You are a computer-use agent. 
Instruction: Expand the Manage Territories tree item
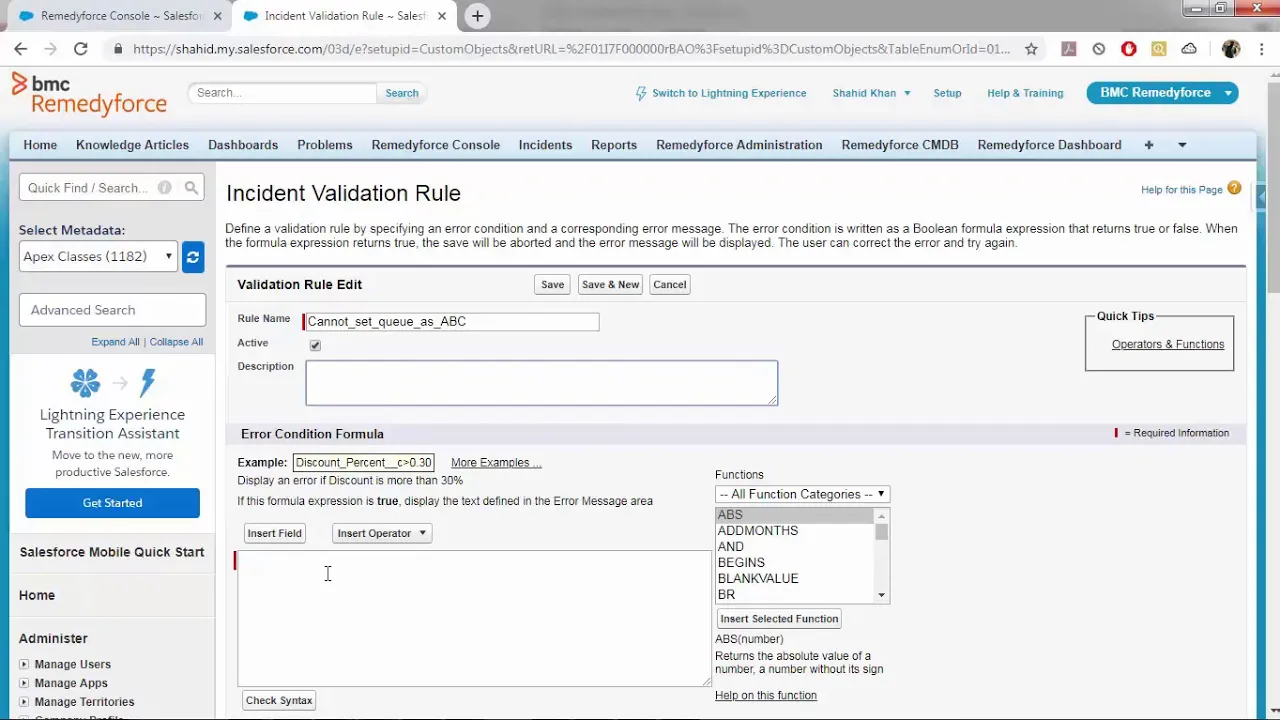24,702
